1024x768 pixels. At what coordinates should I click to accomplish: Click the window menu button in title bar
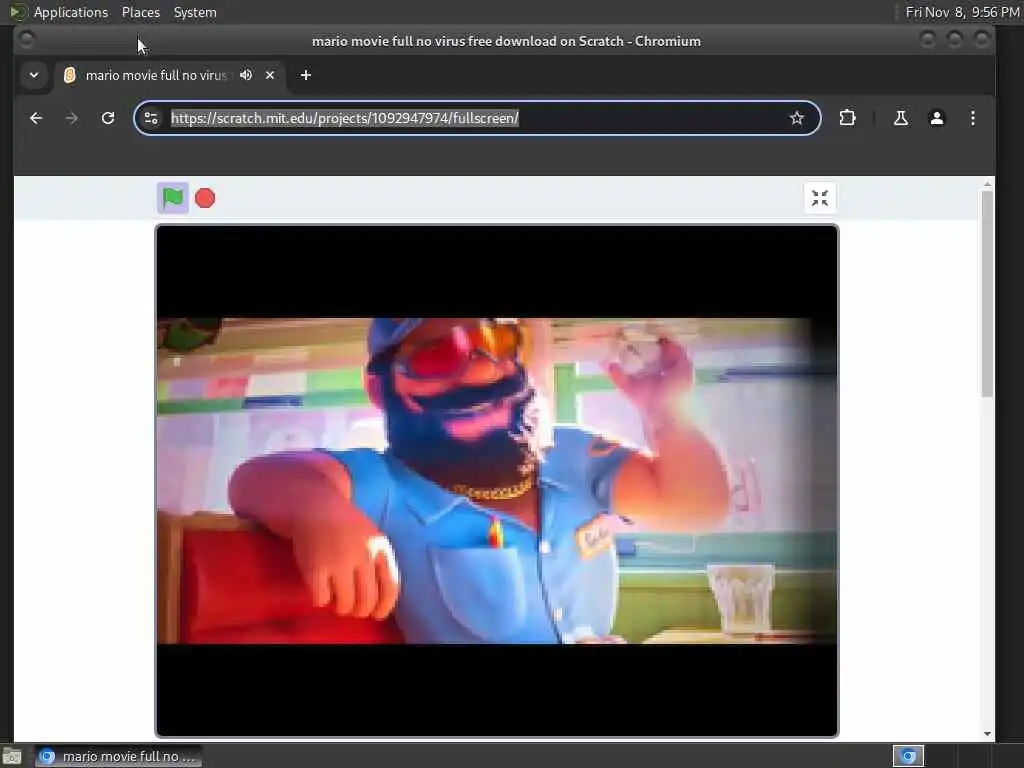pyautogui.click(x=27, y=40)
